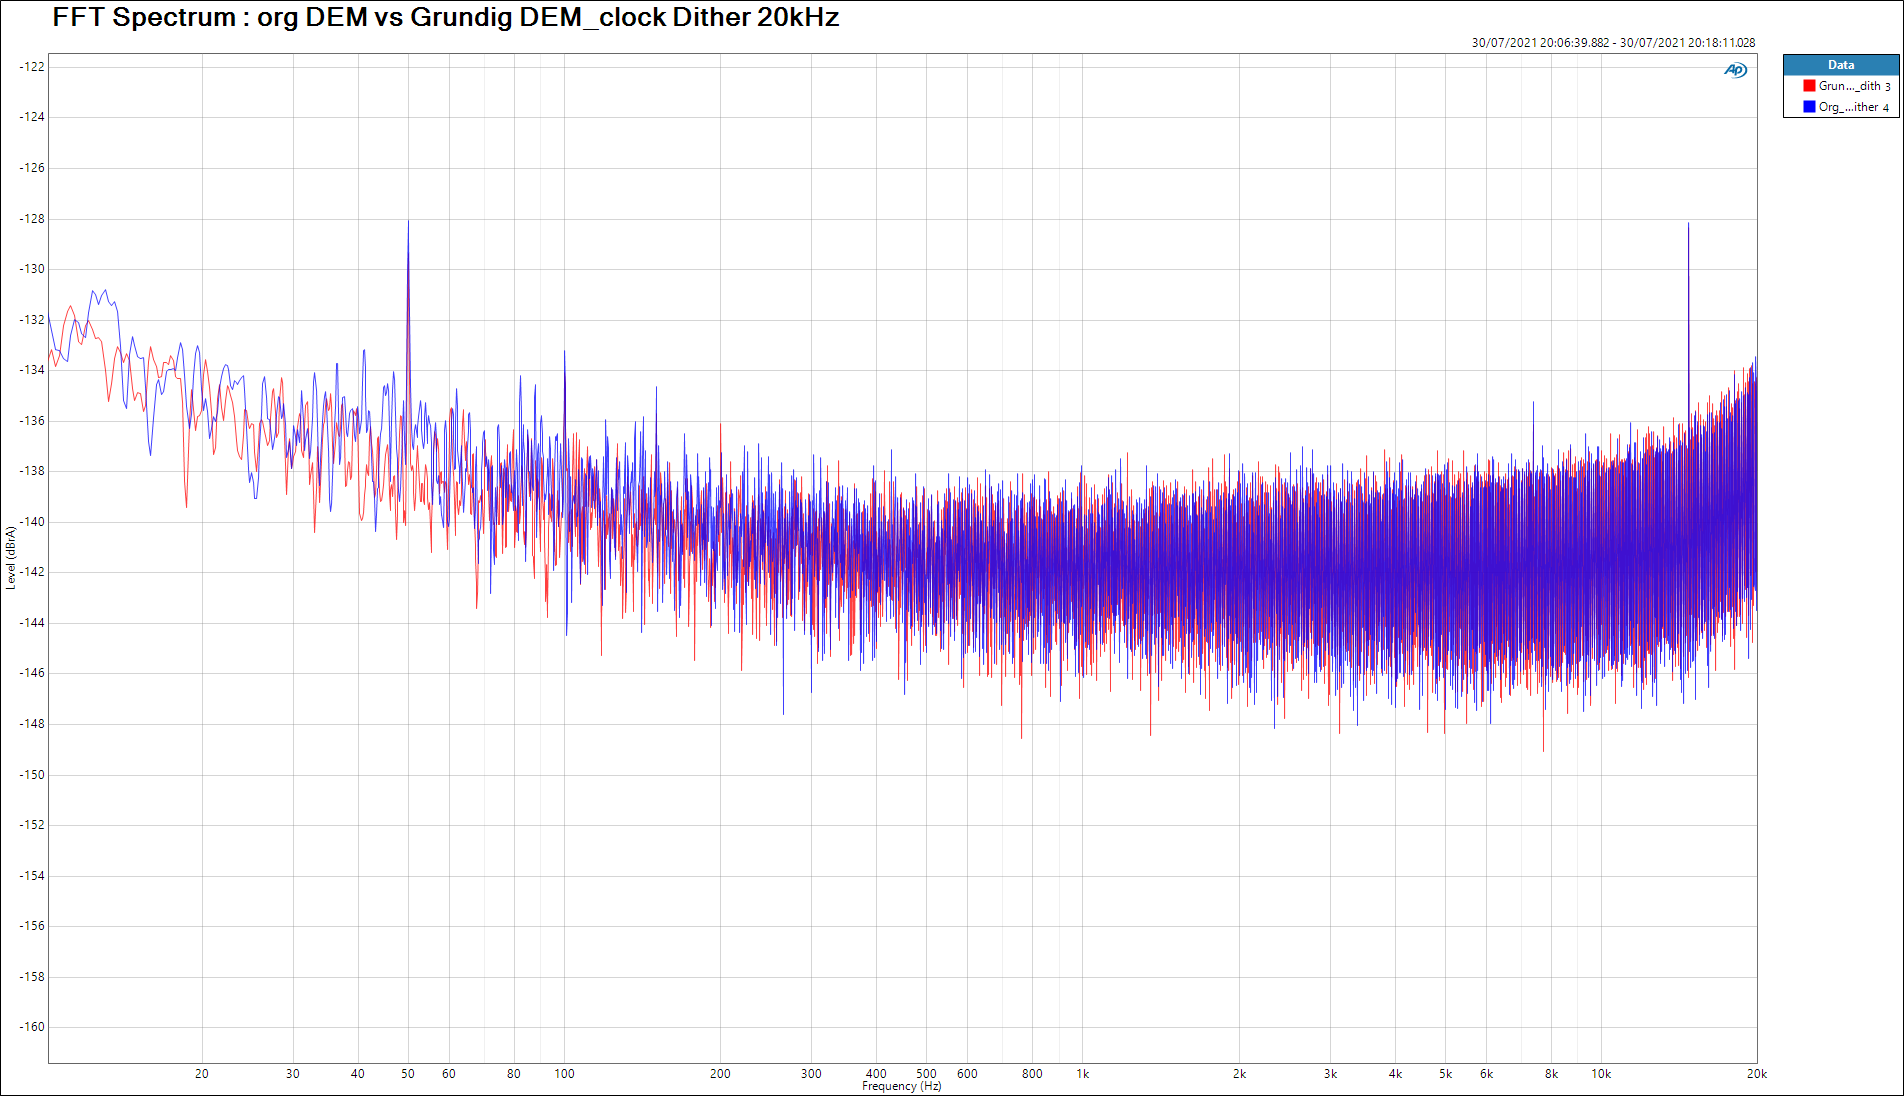Click the 20 Hz tick label
The height and width of the screenshot is (1096, 1904).
point(202,1074)
